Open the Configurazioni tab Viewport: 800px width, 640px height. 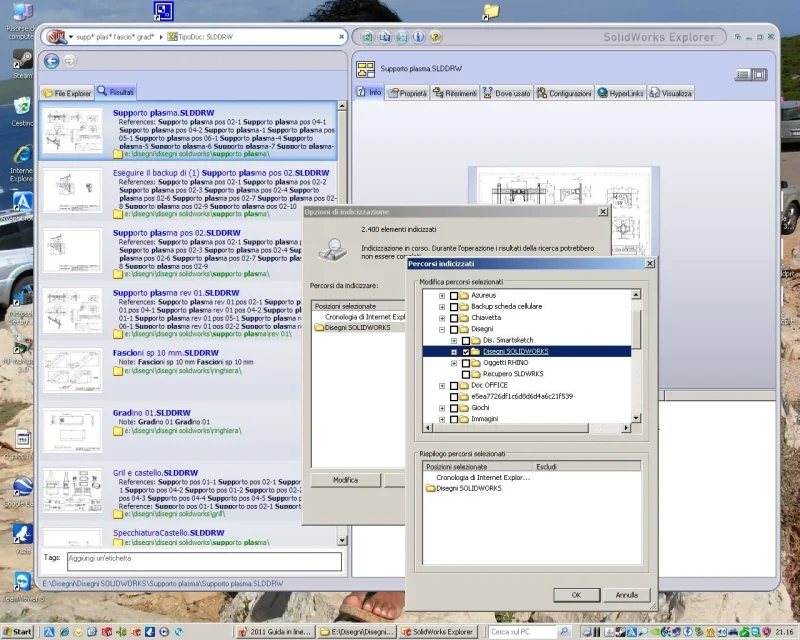coord(564,93)
